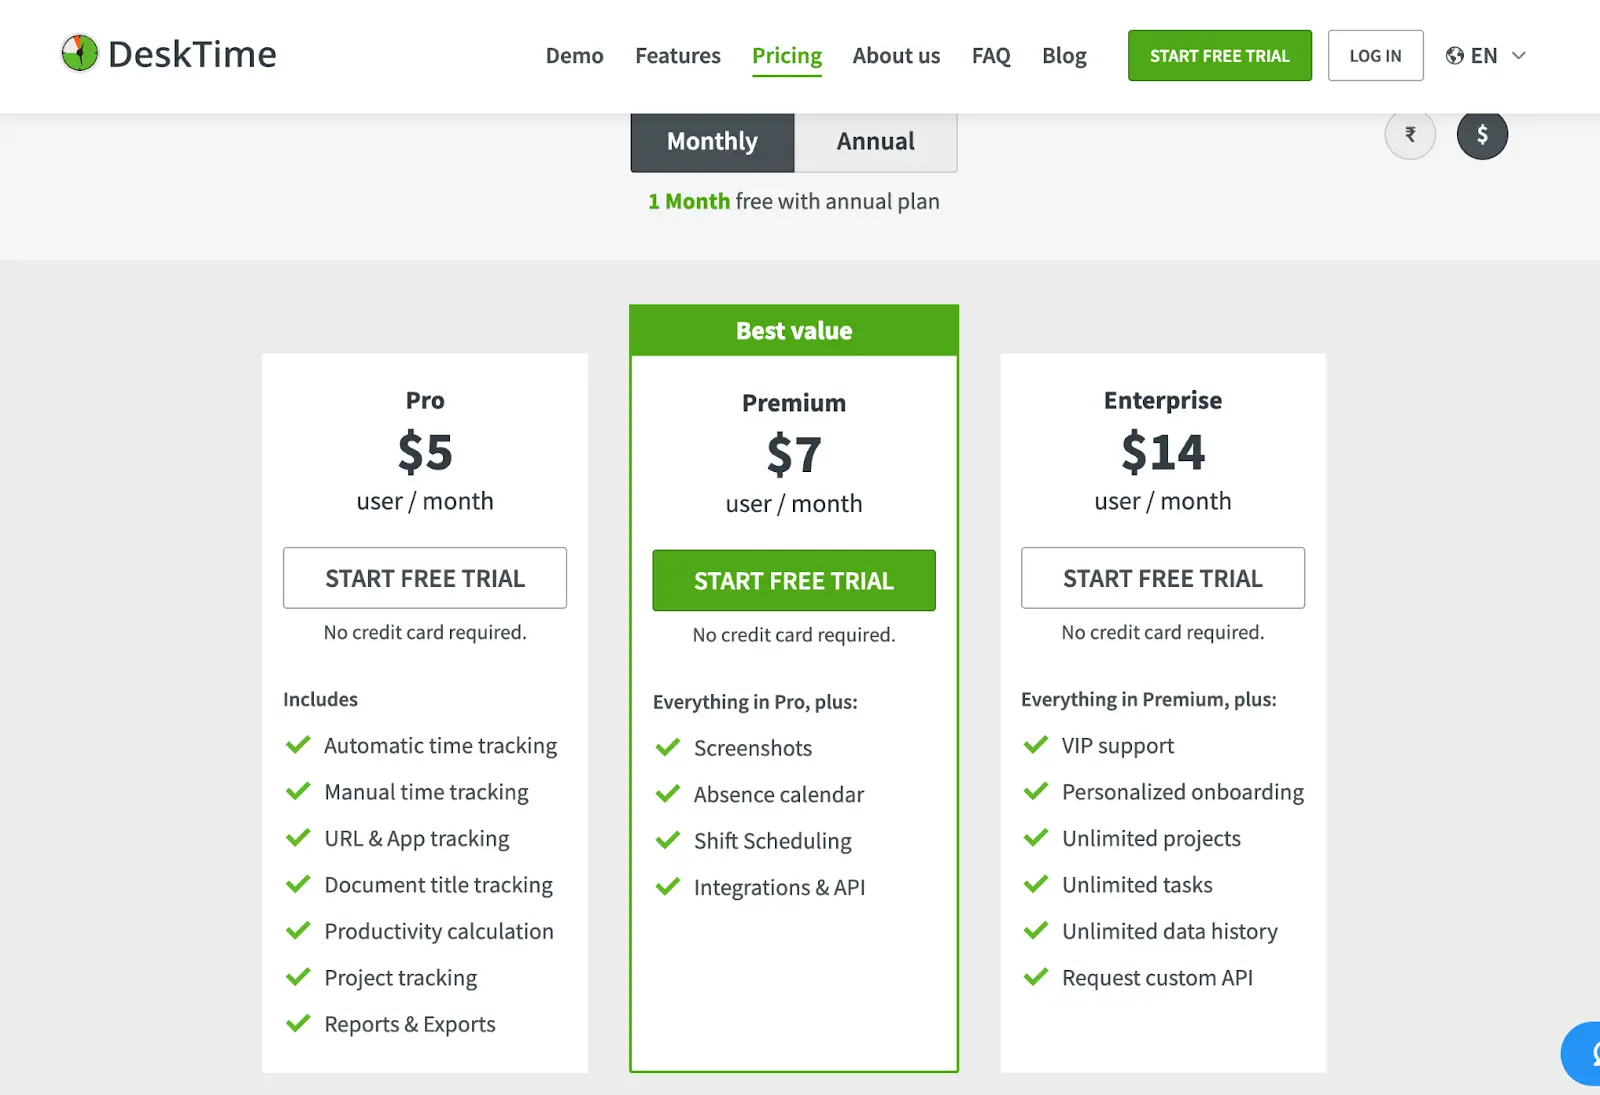Click 'Everything in Pro, plus:' heading
The image size is (1600, 1095).
755,702
